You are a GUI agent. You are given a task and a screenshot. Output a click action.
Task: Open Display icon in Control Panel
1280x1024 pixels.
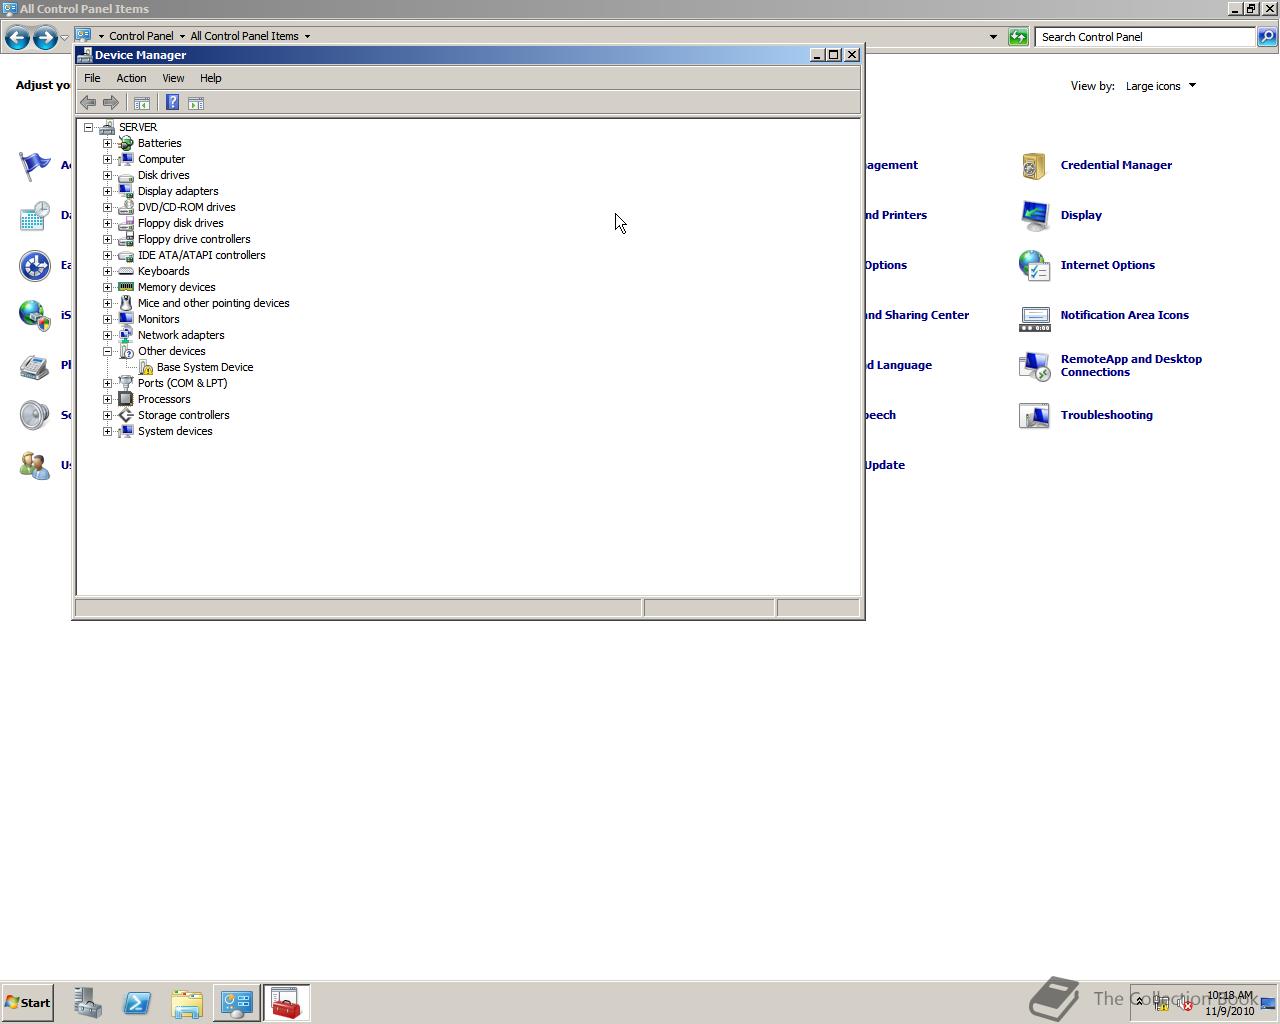click(1034, 215)
